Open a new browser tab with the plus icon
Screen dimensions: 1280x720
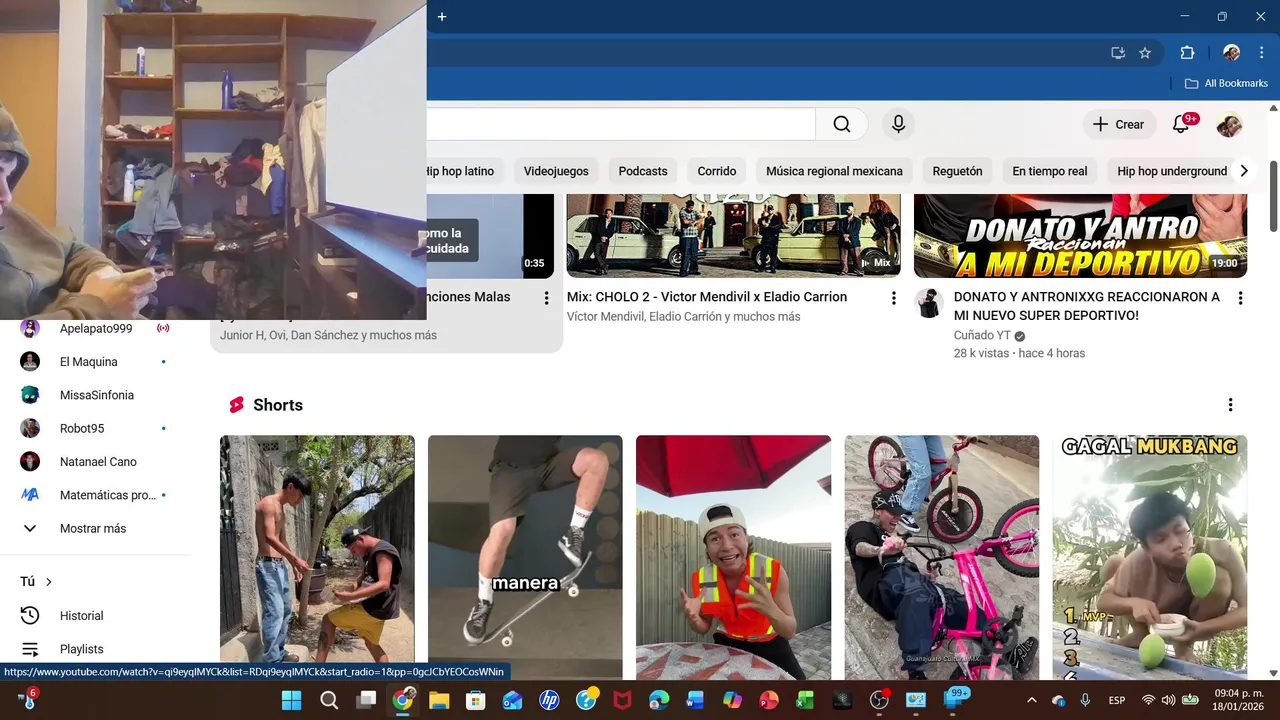pyautogui.click(x=442, y=16)
